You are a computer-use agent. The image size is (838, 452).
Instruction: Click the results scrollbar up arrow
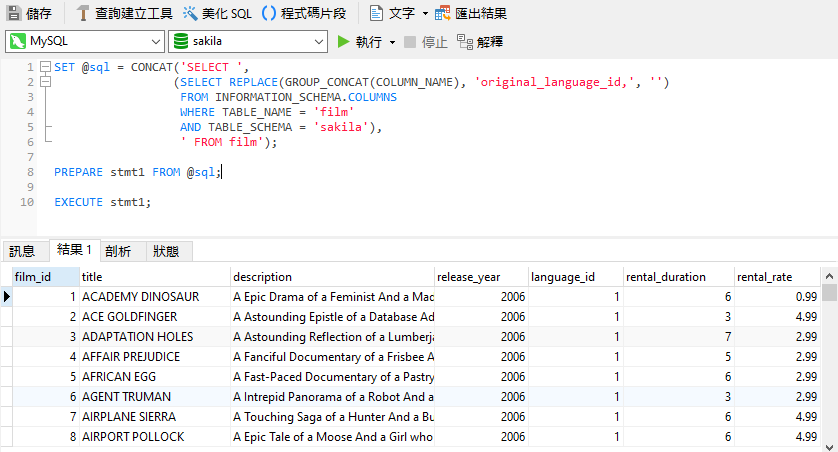click(x=829, y=276)
